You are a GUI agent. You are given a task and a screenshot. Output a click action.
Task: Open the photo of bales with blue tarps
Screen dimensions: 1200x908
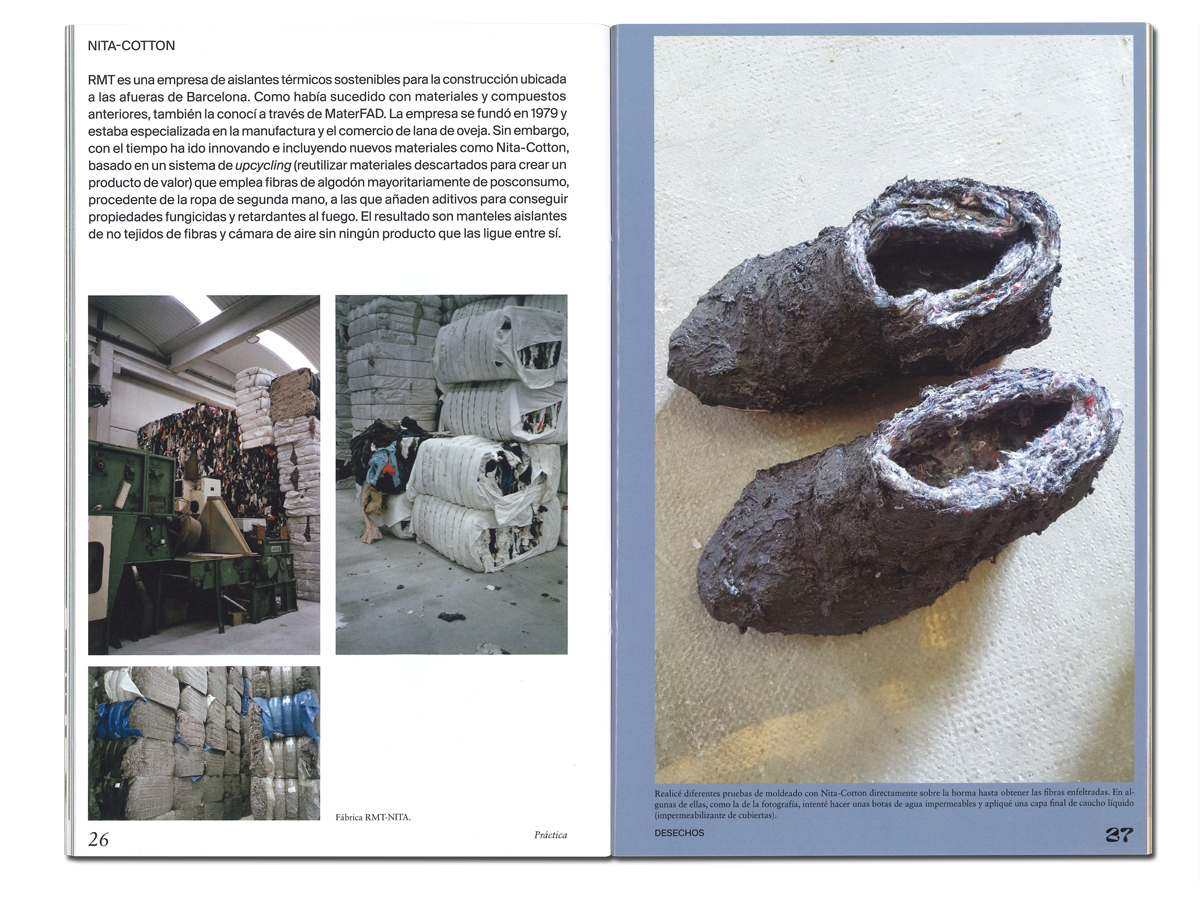coord(204,743)
